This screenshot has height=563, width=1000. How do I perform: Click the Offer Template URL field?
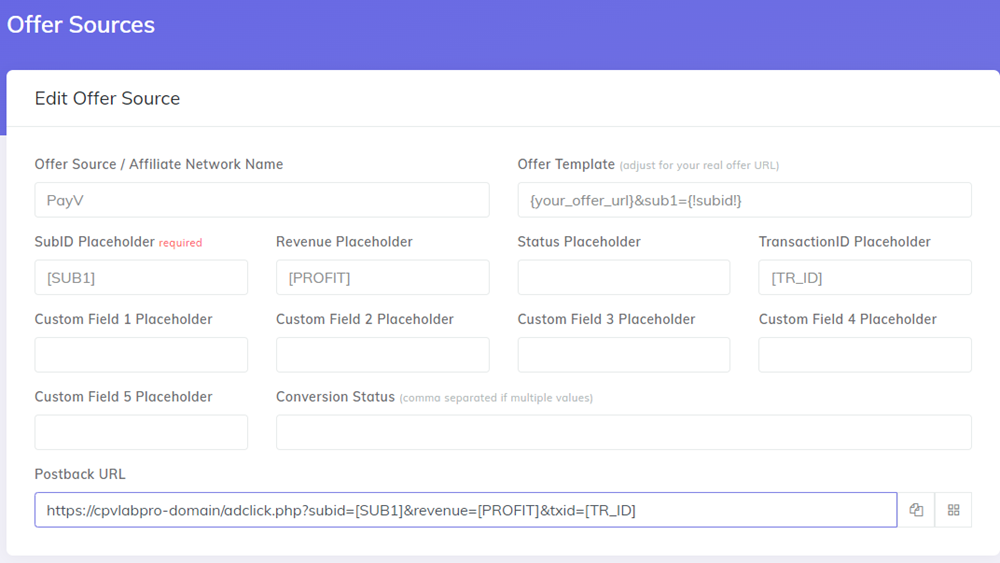coord(744,200)
